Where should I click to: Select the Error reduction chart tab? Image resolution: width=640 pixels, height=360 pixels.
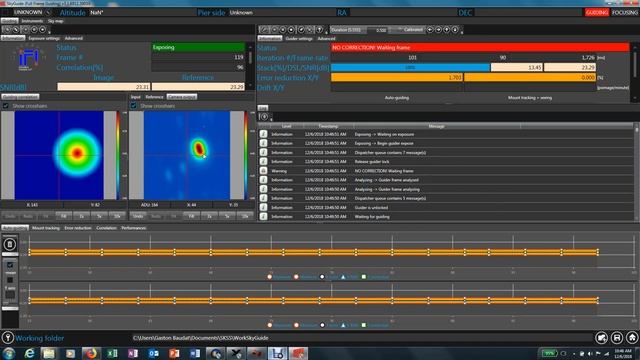[x=78, y=228]
